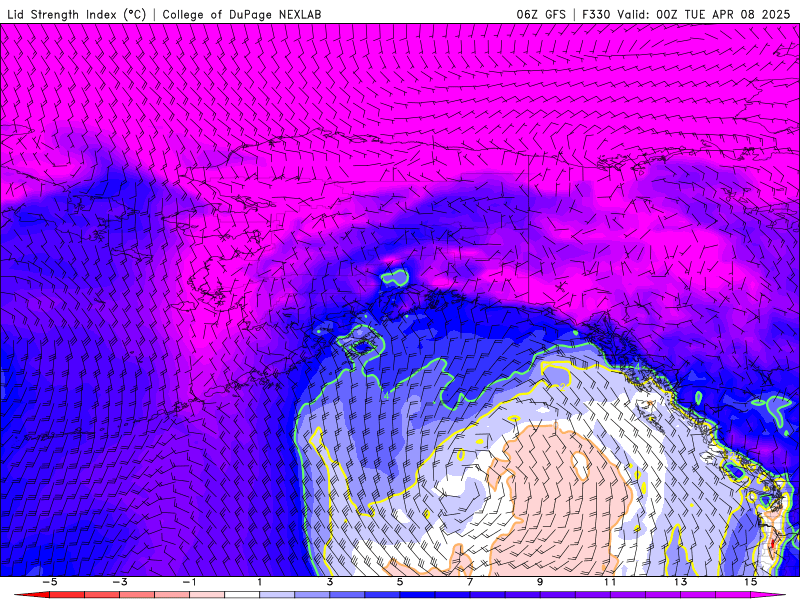Click the 11 color scale label
This screenshot has height=600, width=800.
click(610, 582)
